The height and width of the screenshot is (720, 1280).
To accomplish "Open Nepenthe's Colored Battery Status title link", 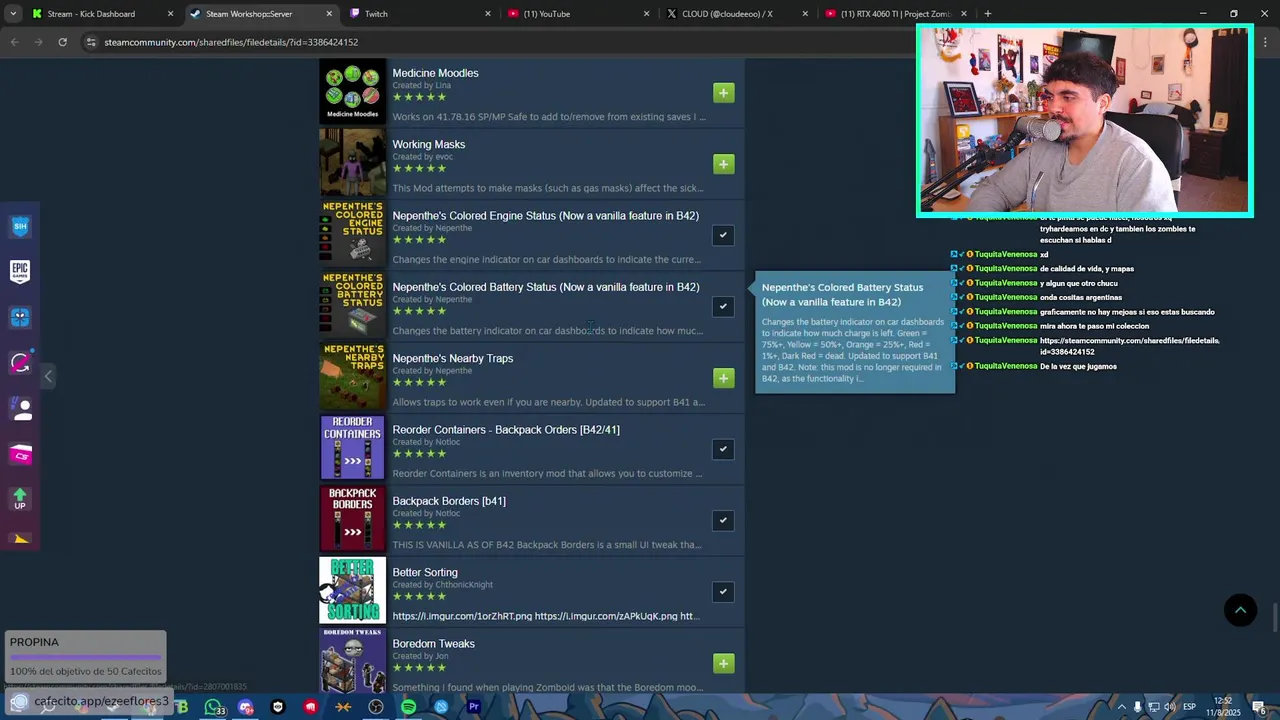I will [x=546, y=287].
